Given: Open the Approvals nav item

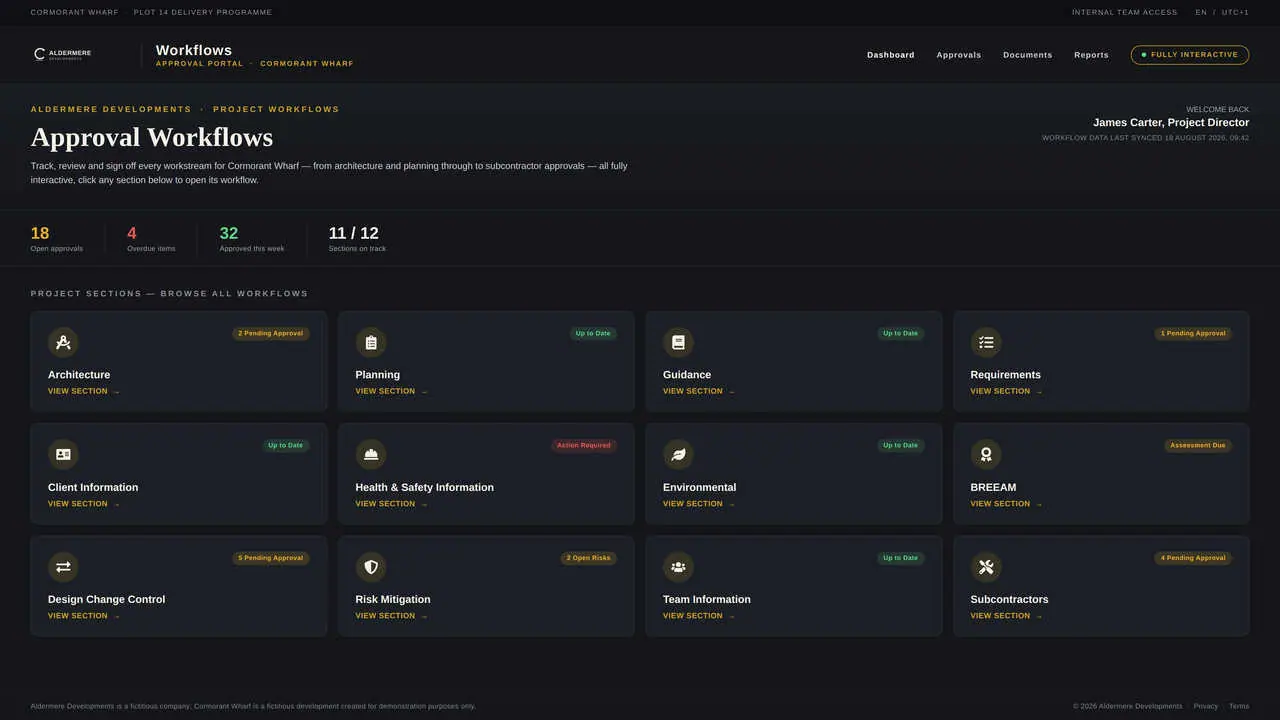Looking at the screenshot, I should coord(959,55).
